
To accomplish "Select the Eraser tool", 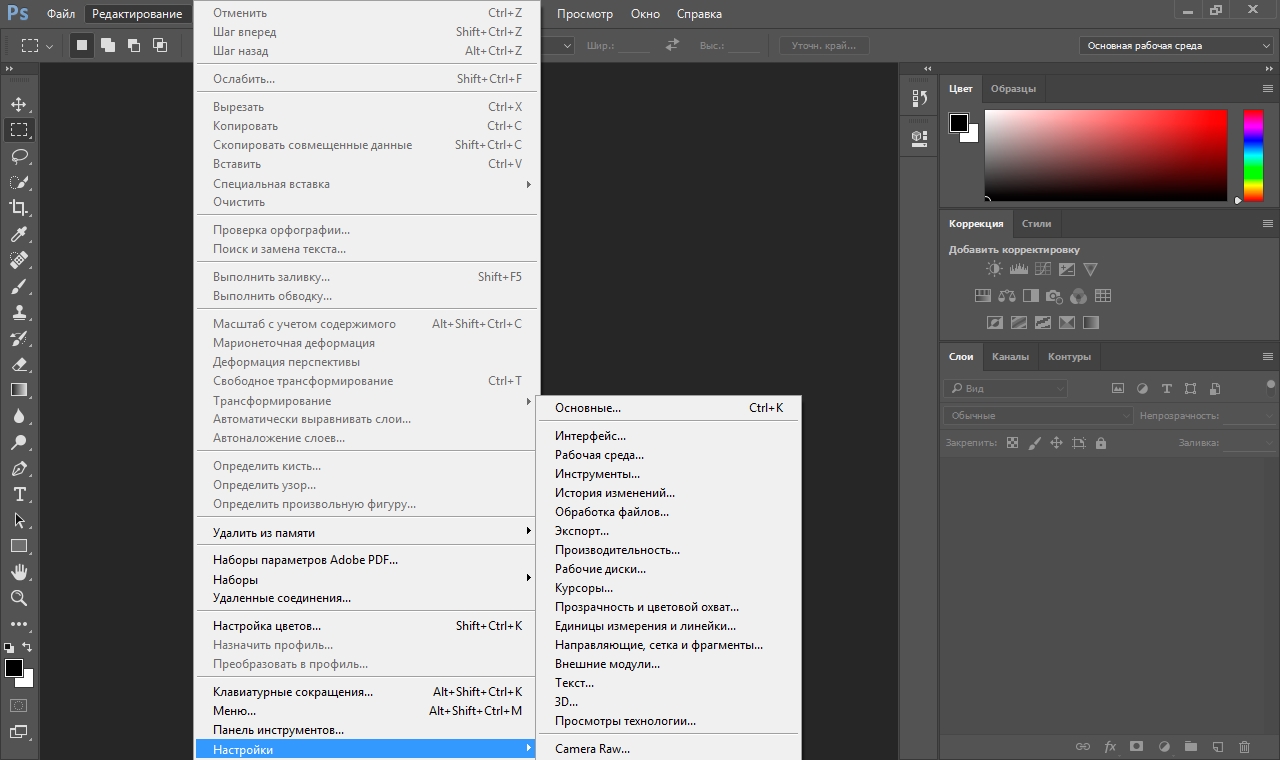I will coord(19,364).
